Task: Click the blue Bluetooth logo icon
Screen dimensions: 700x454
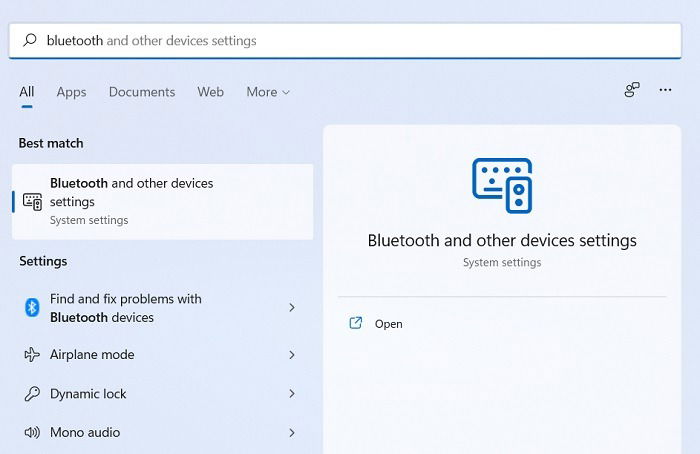Action: tap(32, 308)
